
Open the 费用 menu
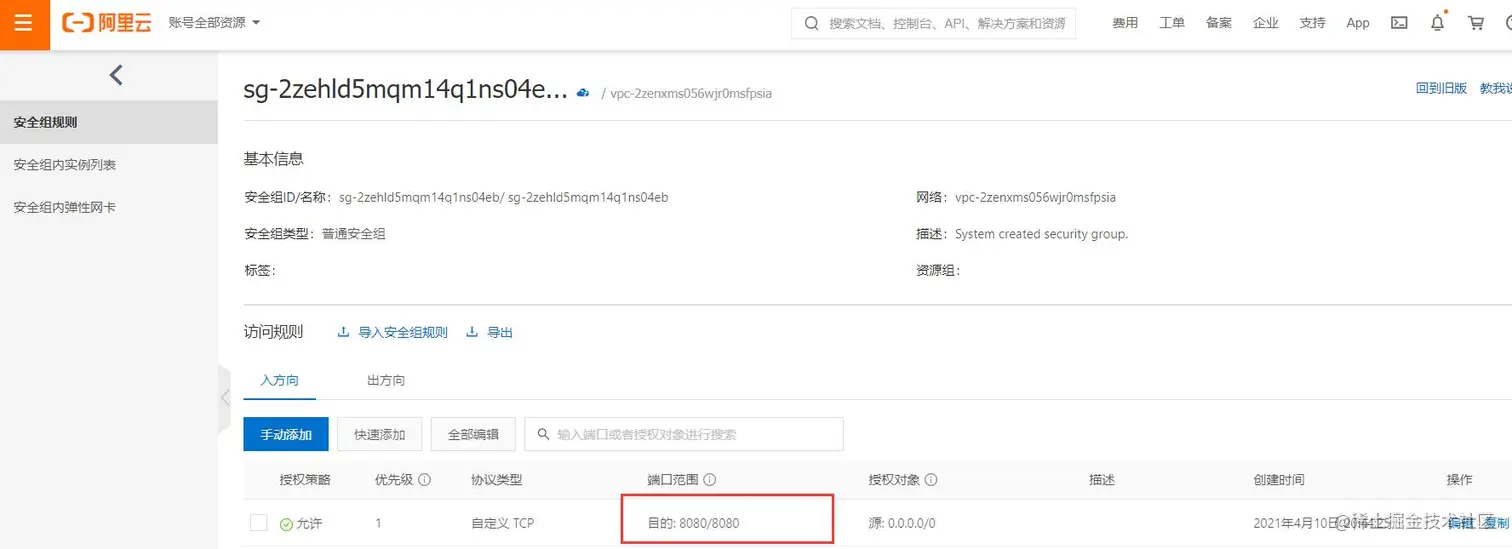[x=1125, y=23]
